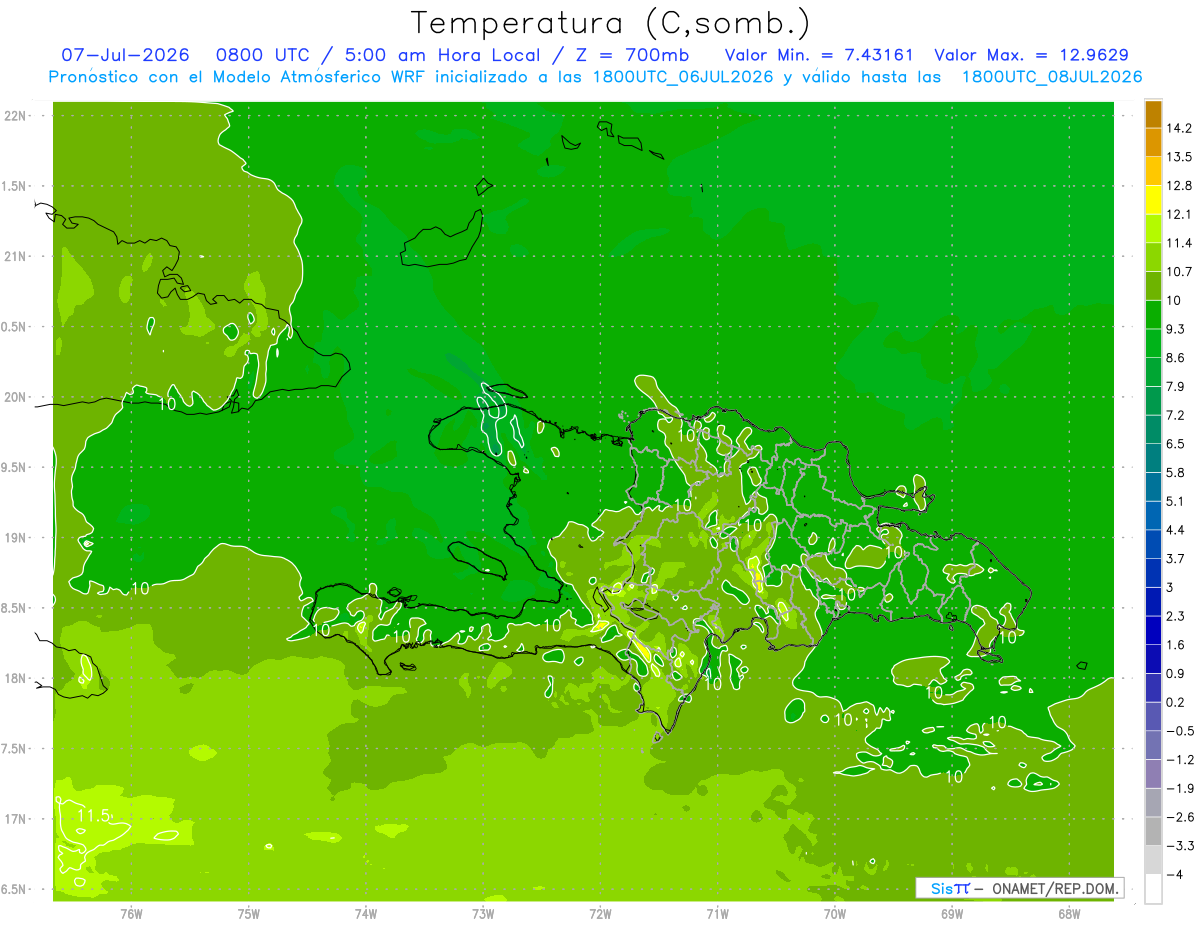Click the "75W" longitude axis label
Image resolution: width=1200 pixels, height=927 pixels.
(249, 914)
